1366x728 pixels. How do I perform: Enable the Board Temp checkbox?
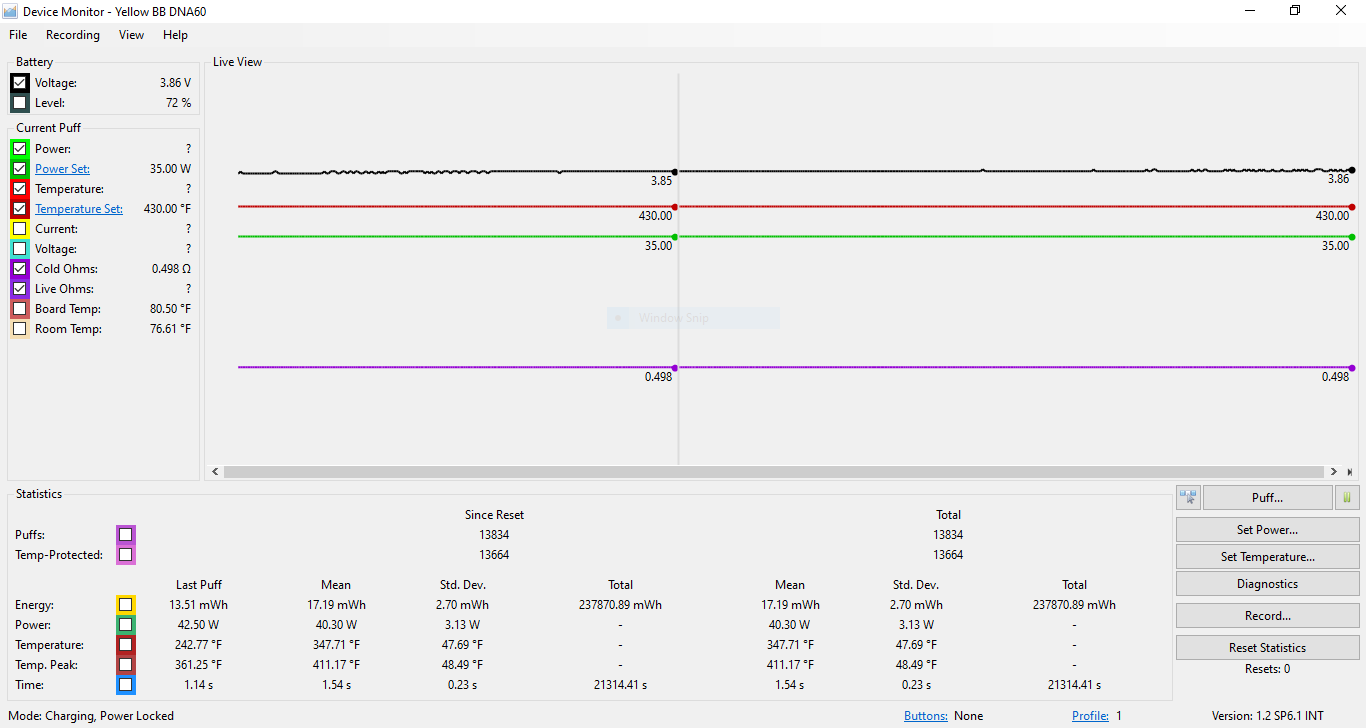20,309
